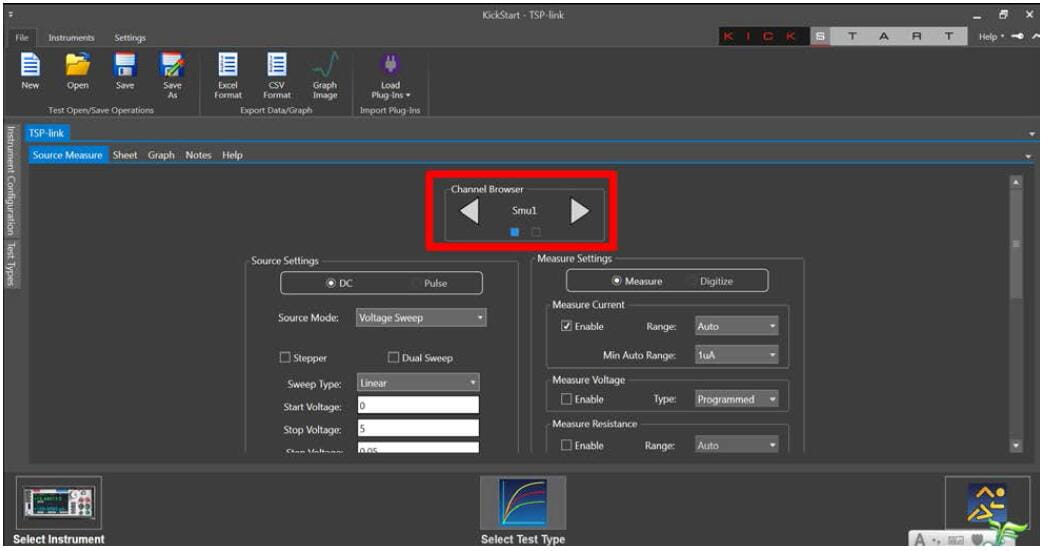
Task: Open a test with the Open folder icon
Action: tap(77, 68)
